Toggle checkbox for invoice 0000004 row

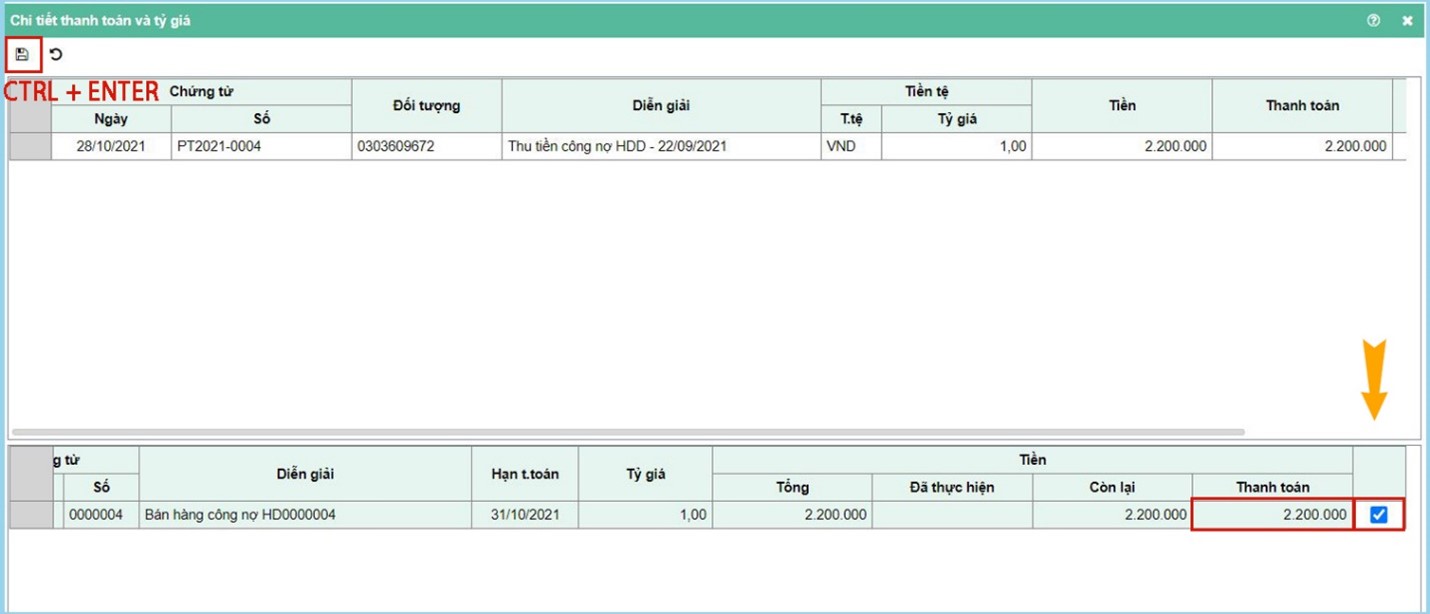point(1379,515)
